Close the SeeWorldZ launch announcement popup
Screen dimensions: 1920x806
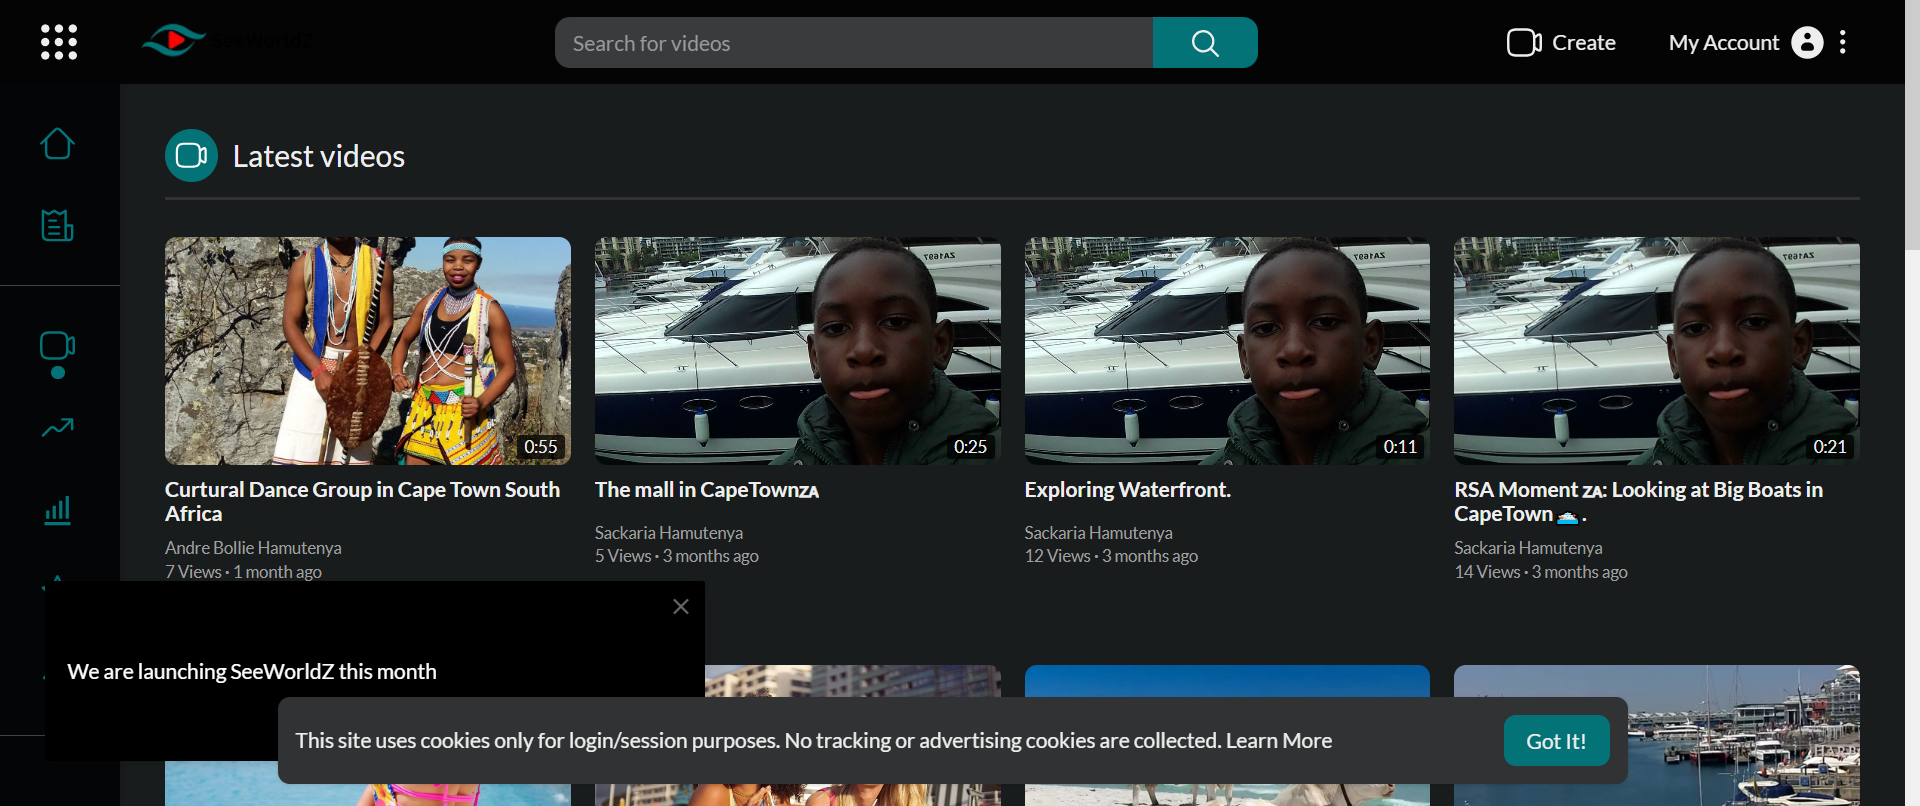(681, 607)
